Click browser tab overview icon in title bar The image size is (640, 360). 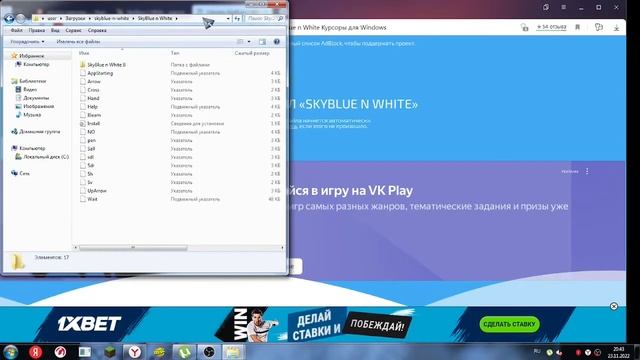546,7
